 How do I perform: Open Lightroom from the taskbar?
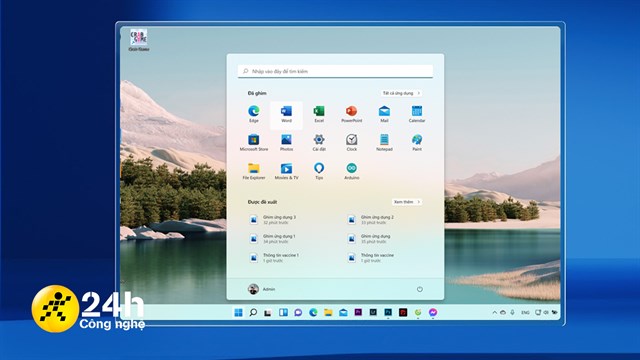(x=373, y=312)
